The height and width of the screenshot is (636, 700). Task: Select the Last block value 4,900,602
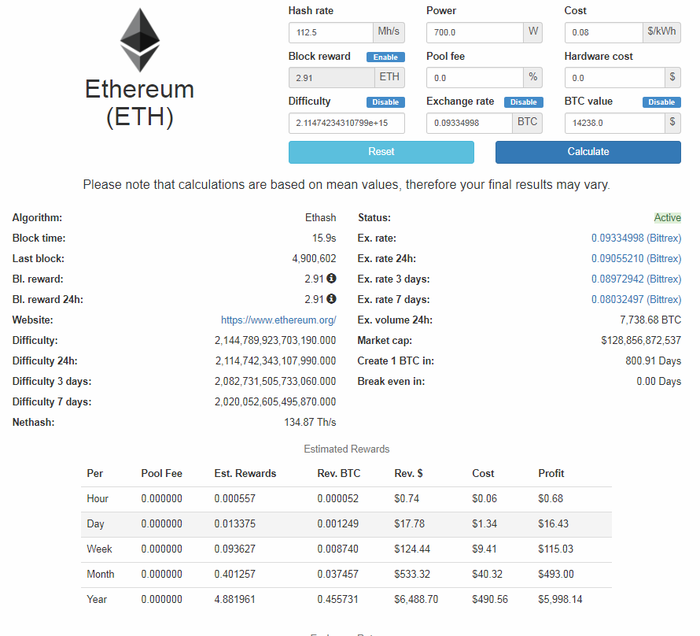(314, 259)
